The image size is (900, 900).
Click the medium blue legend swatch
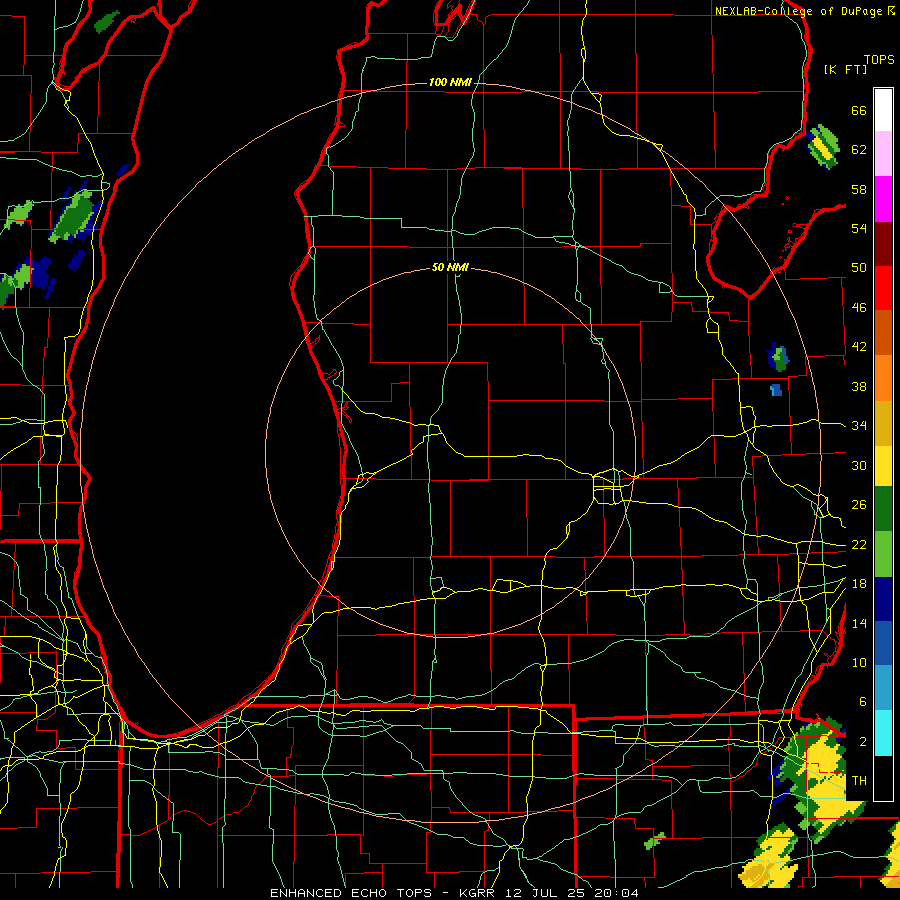pyautogui.click(x=883, y=643)
